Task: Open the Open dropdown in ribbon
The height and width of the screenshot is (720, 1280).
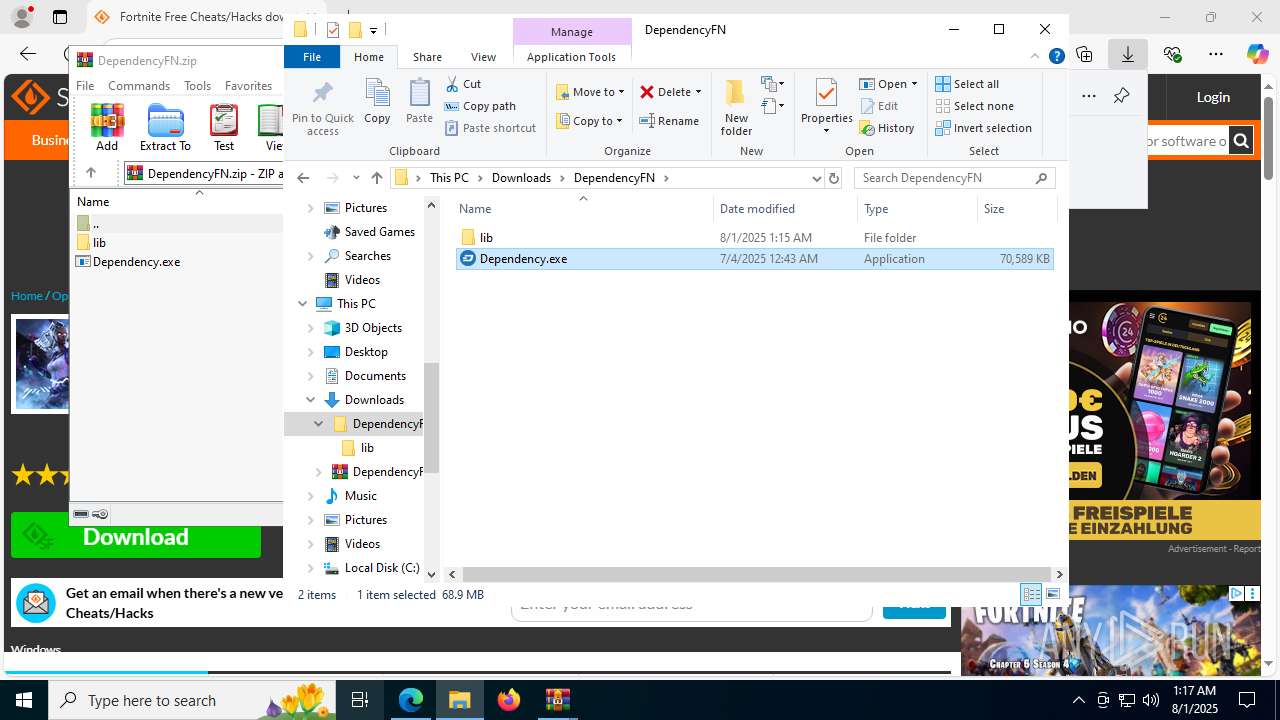Action: click(888, 84)
